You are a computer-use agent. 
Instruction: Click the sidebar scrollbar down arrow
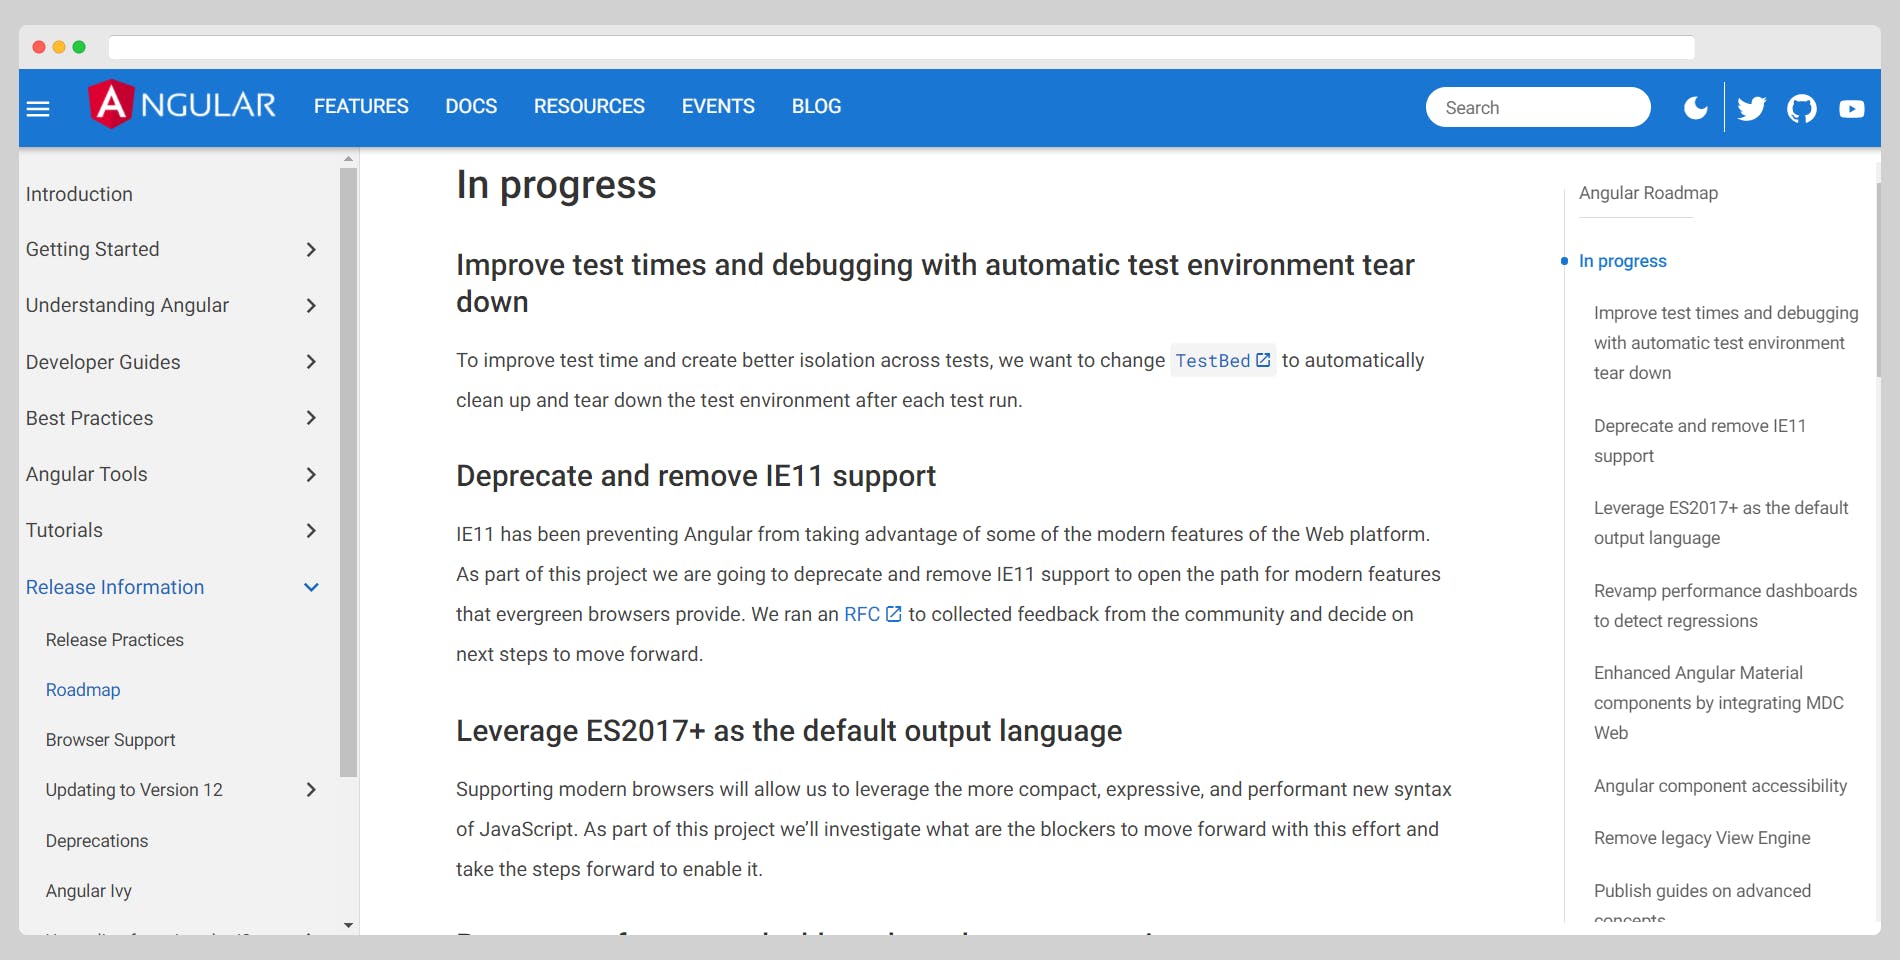(x=349, y=925)
